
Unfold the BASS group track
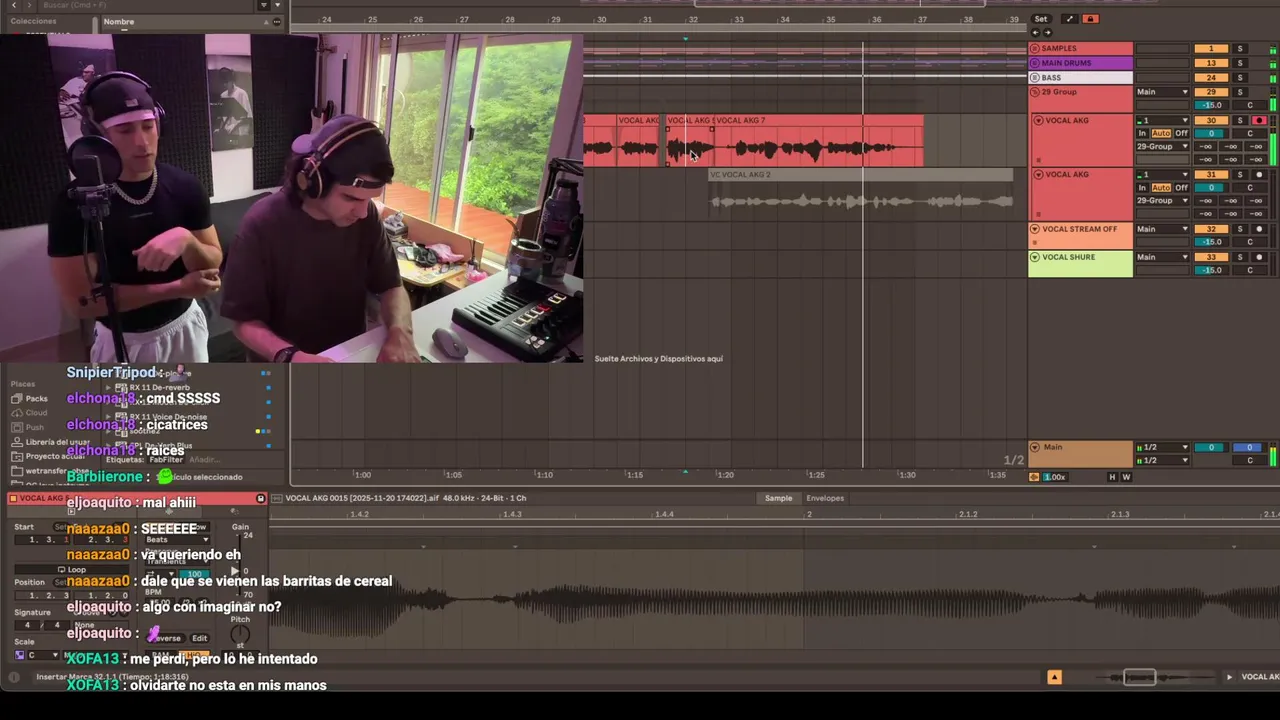1035,77
